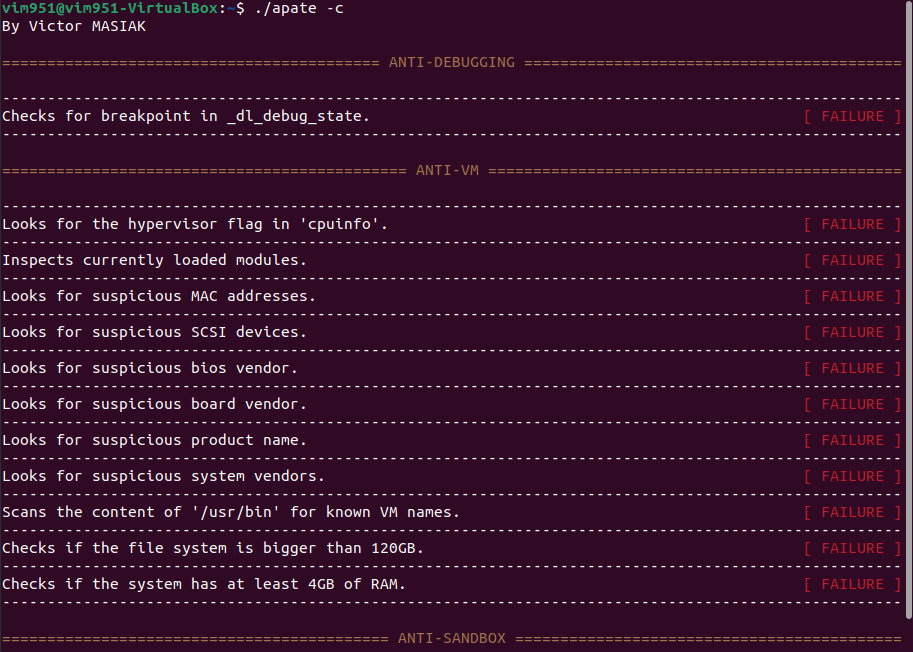Image resolution: width=913 pixels, height=652 pixels.
Task: Click the FAILURE status beside loaded modules check
Action: click(x=851, y=259)
